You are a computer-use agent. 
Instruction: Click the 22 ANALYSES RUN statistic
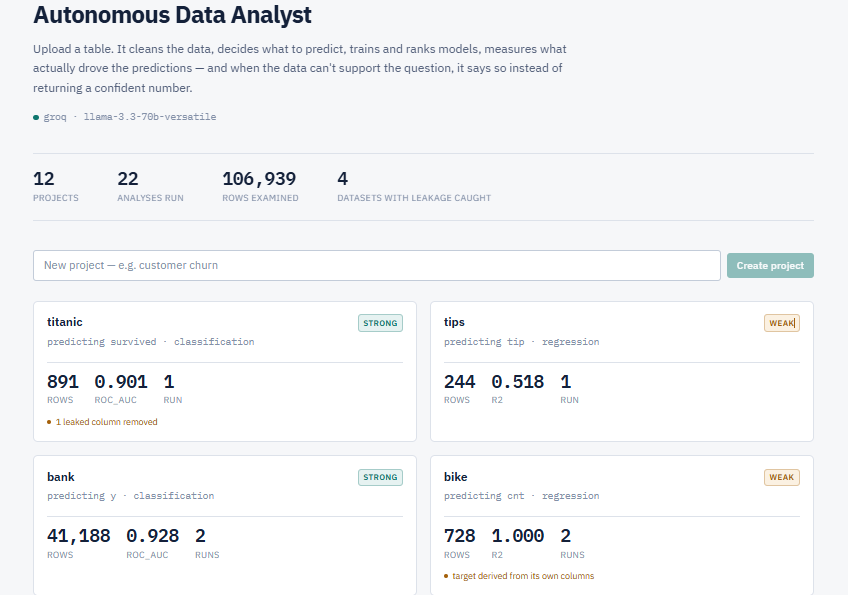tap(150, 186)
